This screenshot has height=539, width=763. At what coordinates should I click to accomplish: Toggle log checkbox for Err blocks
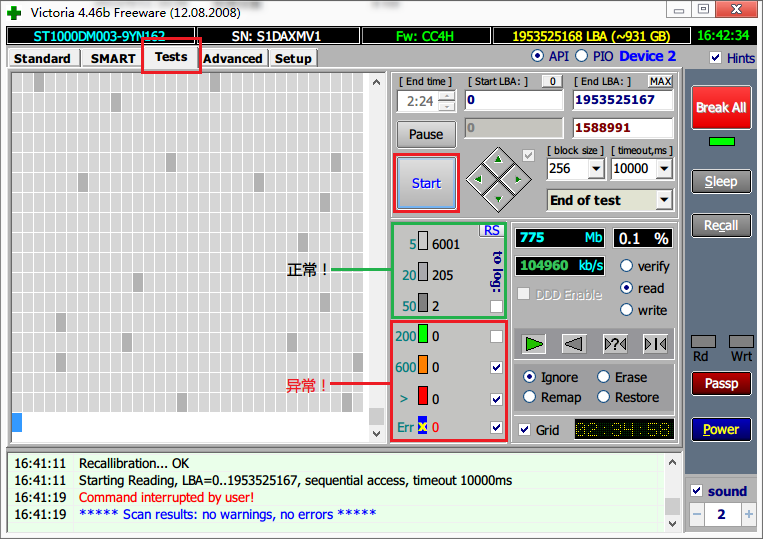click(496, 427)
